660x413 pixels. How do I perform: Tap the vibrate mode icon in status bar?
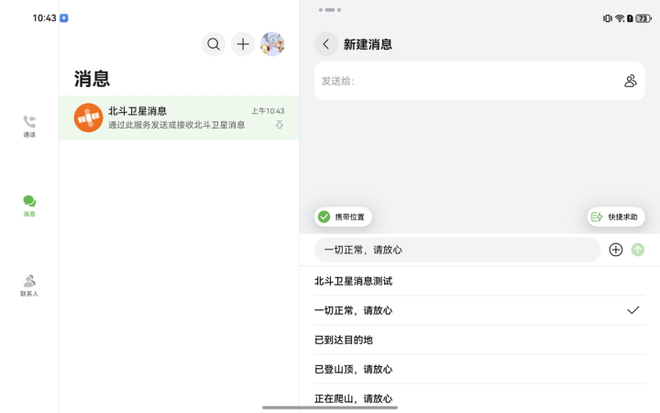[607, 18]
